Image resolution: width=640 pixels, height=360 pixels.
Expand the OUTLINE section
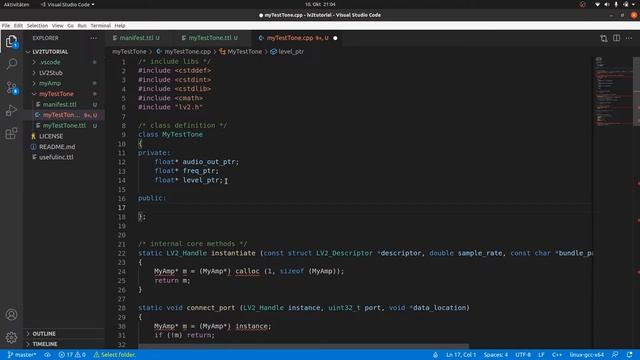pos(44,333)
